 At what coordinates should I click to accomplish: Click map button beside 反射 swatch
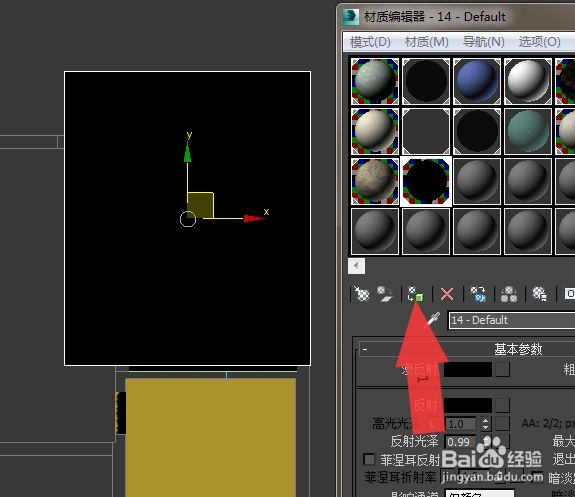click(x=502, y=405)
